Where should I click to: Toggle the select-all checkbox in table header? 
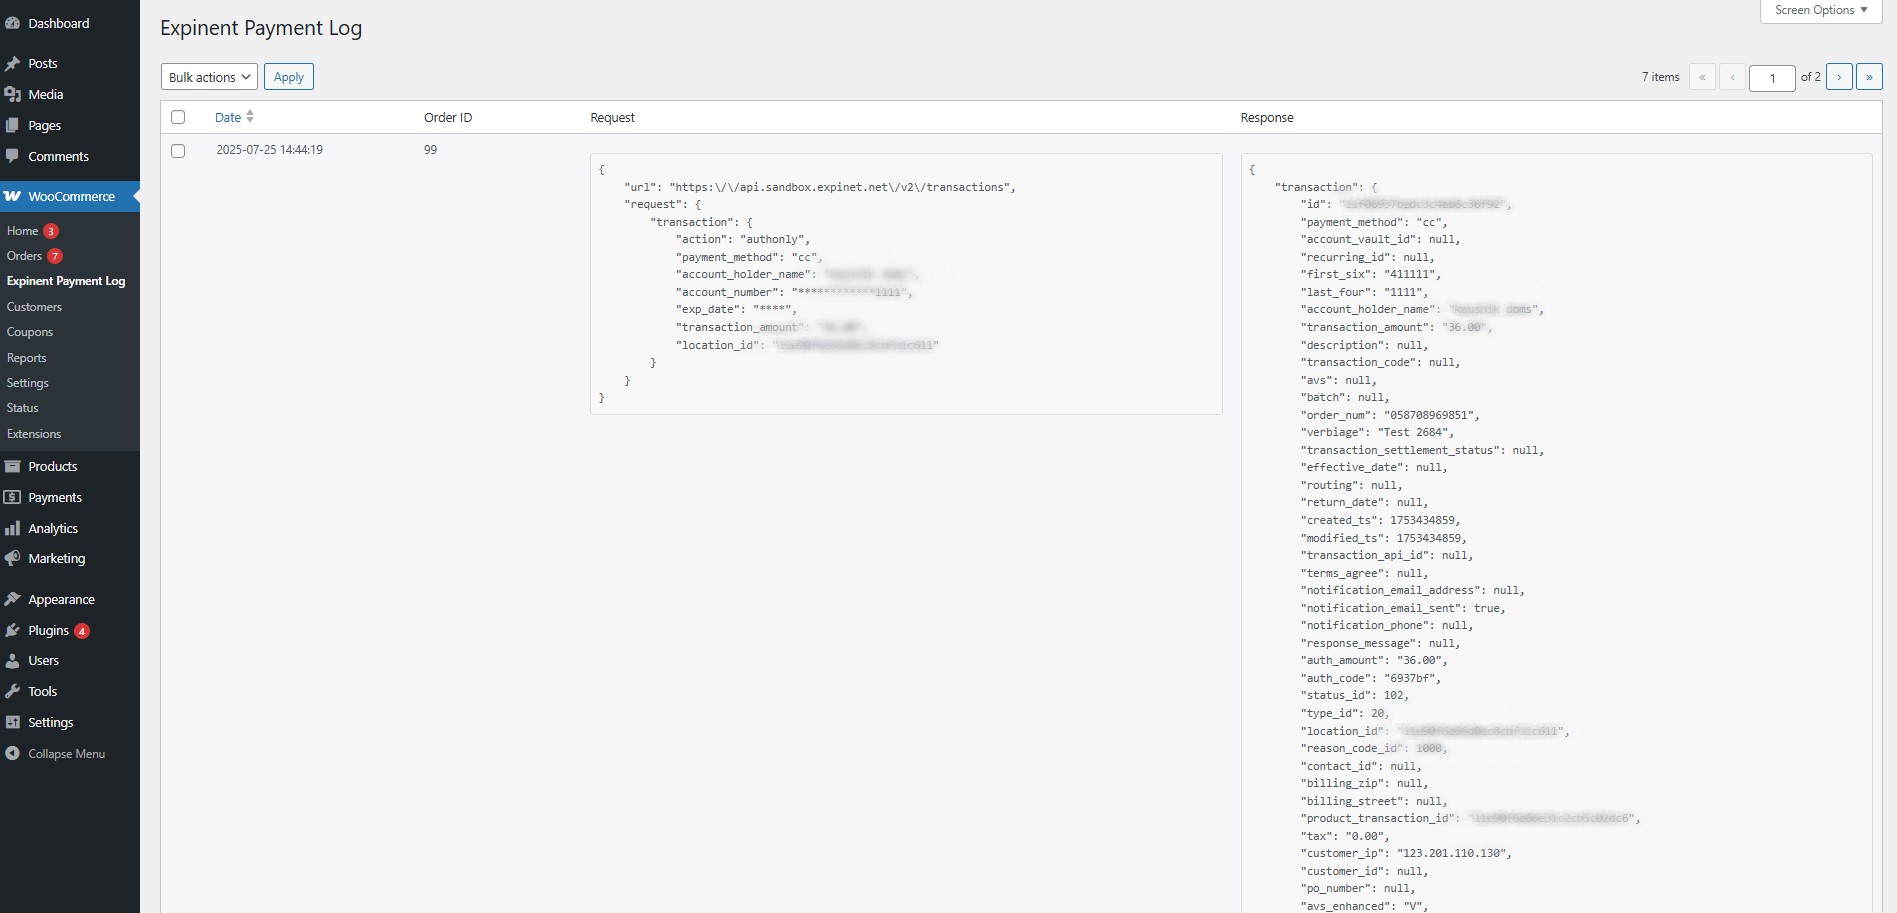tap(178, 117)
